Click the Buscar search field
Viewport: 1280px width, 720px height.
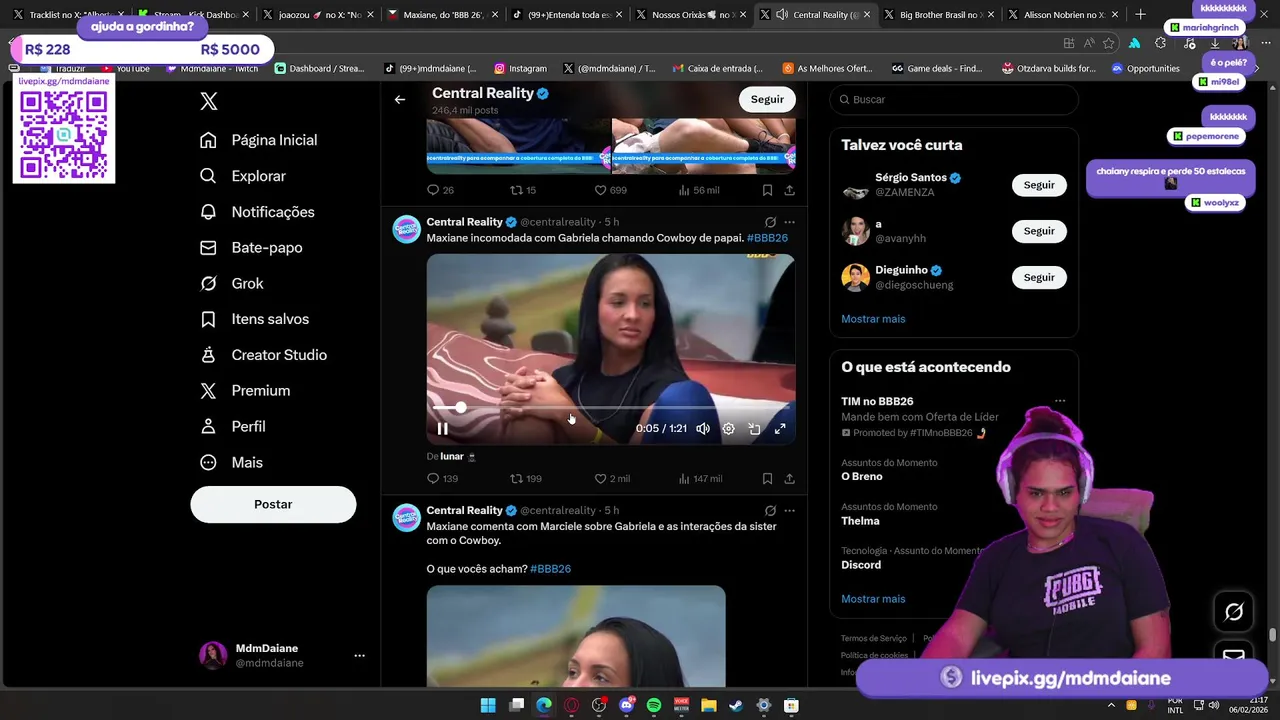953,100
